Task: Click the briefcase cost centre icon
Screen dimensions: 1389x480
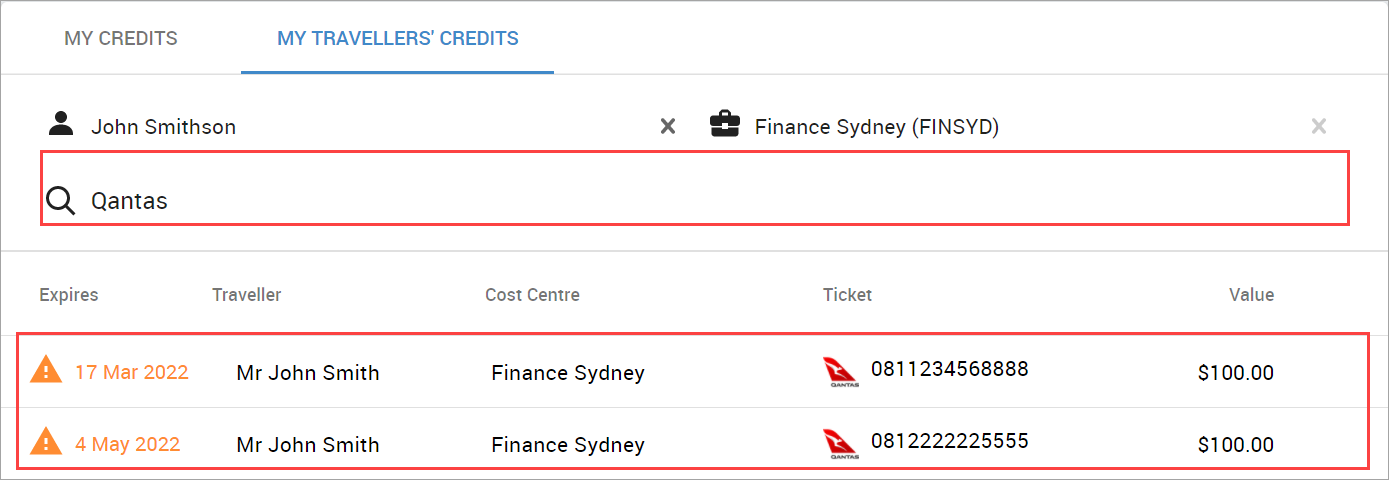Action: pos(725,124)
